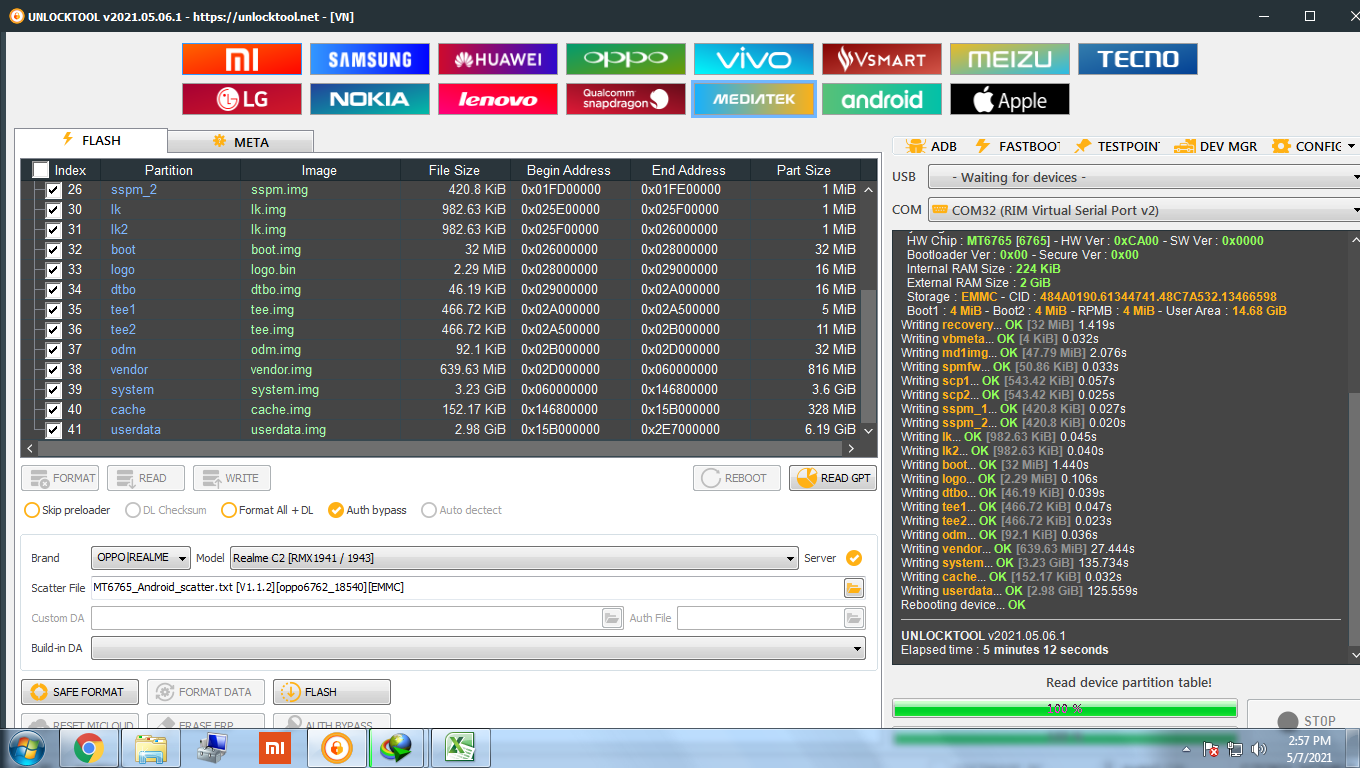Switch to the FLASH tab

pos(91,141)
